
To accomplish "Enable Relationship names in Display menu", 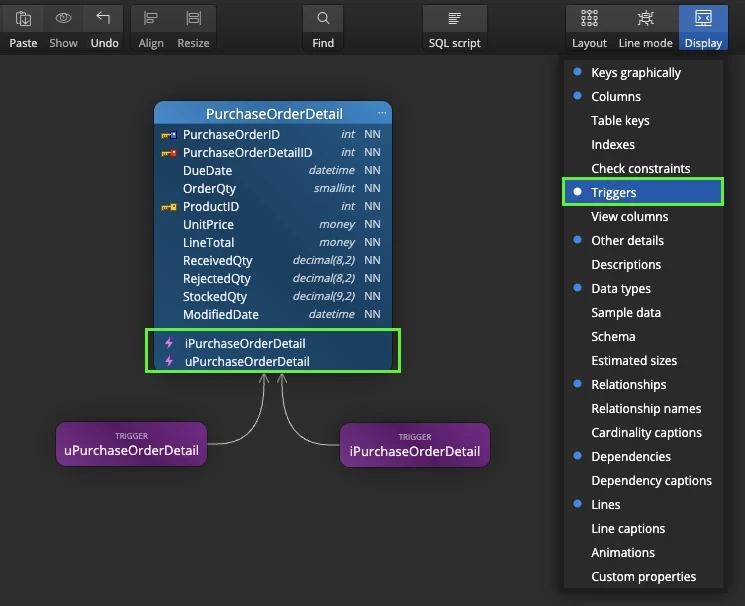I will click(643, 408).
